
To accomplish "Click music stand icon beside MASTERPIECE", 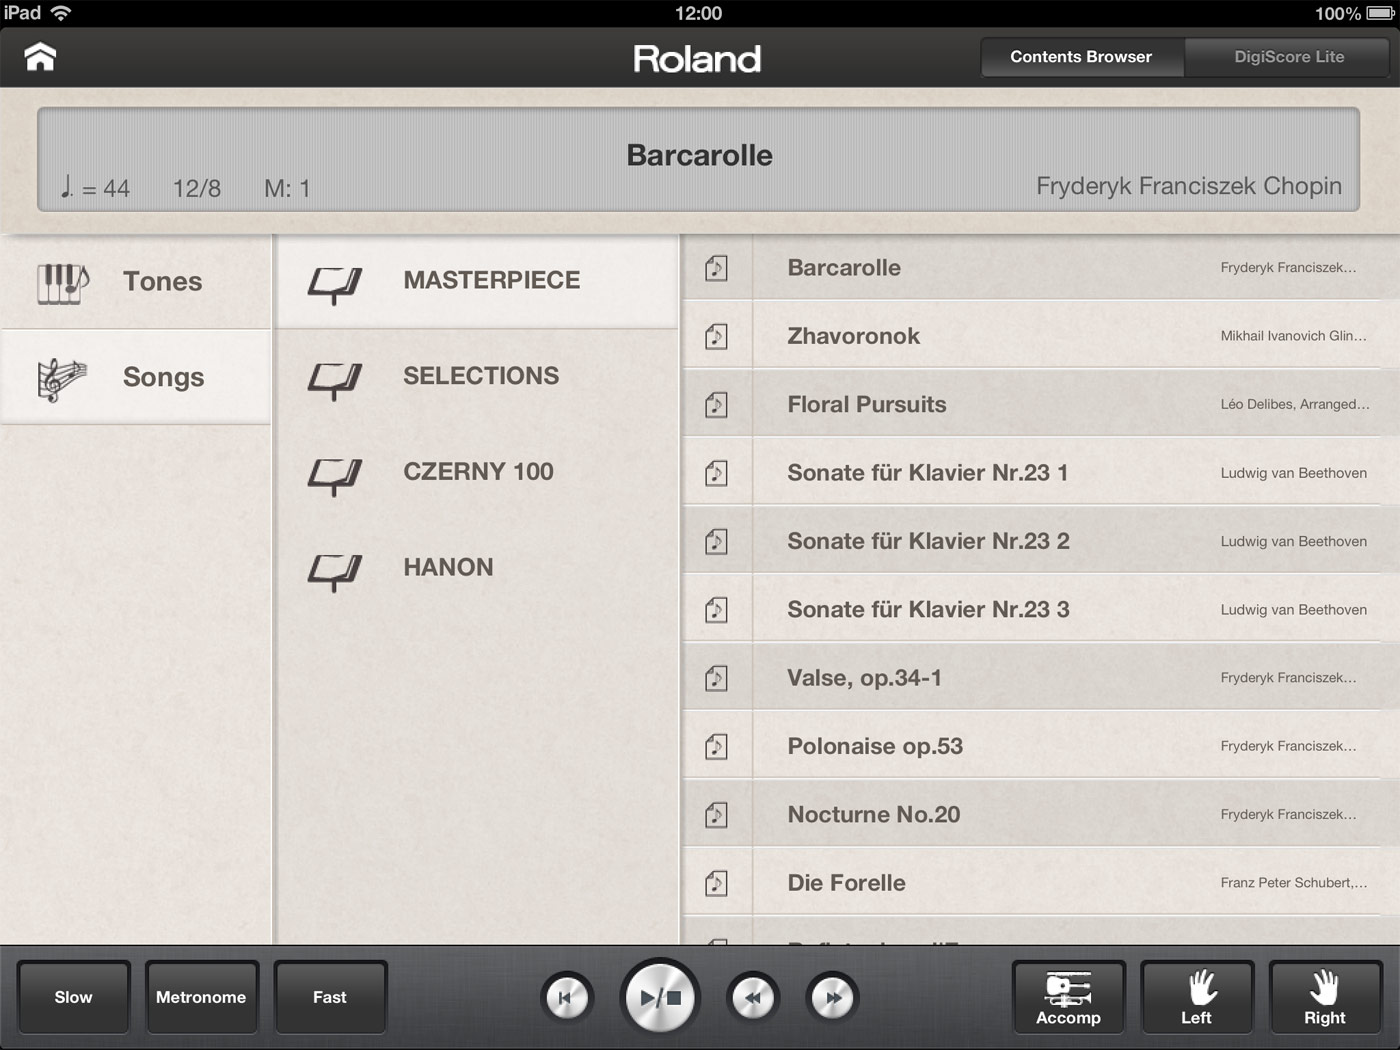I will (334, 285).
